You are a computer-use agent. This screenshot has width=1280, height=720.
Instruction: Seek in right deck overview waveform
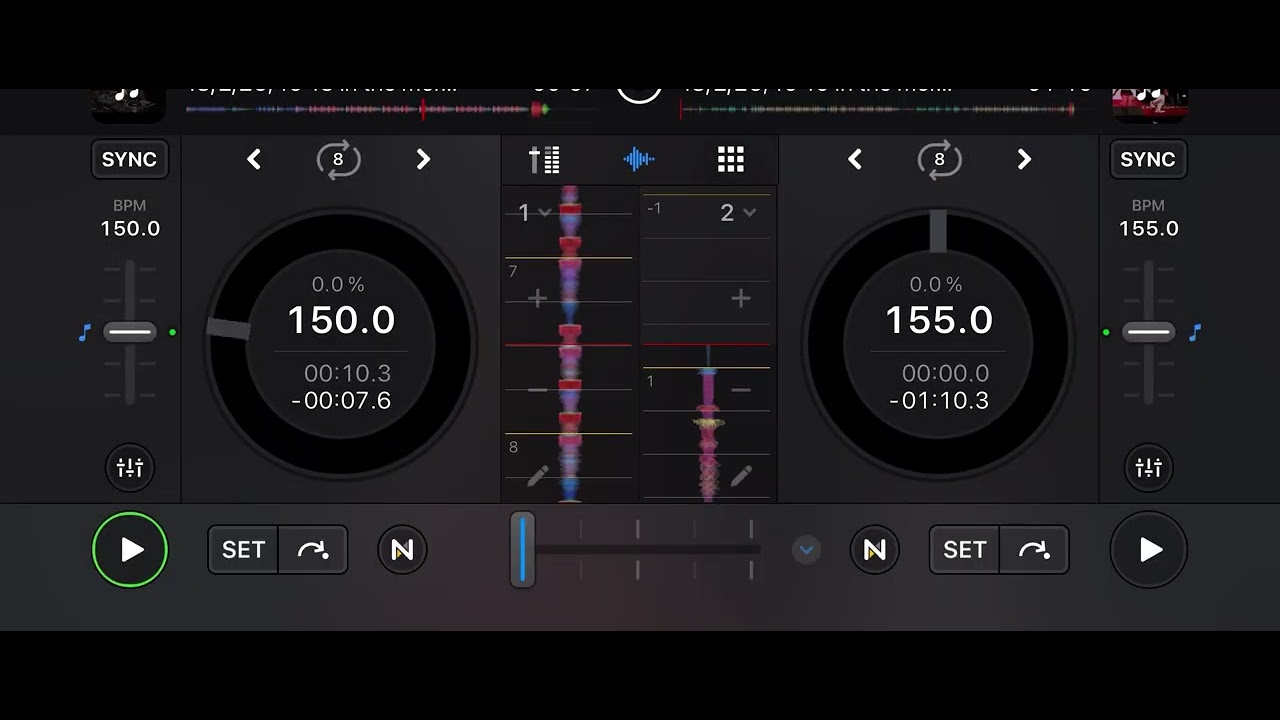877,109
